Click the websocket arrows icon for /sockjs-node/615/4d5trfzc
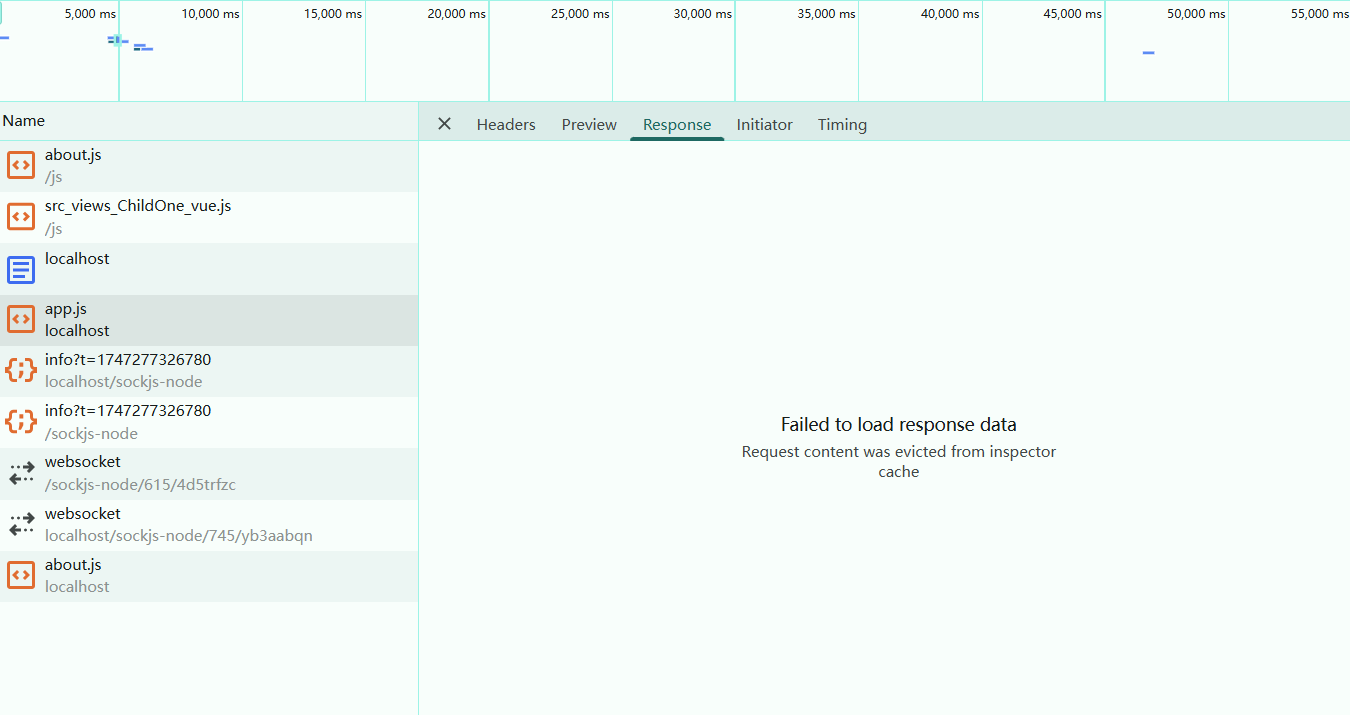Viewport: 1350px width, 715px height. point(21,474)
